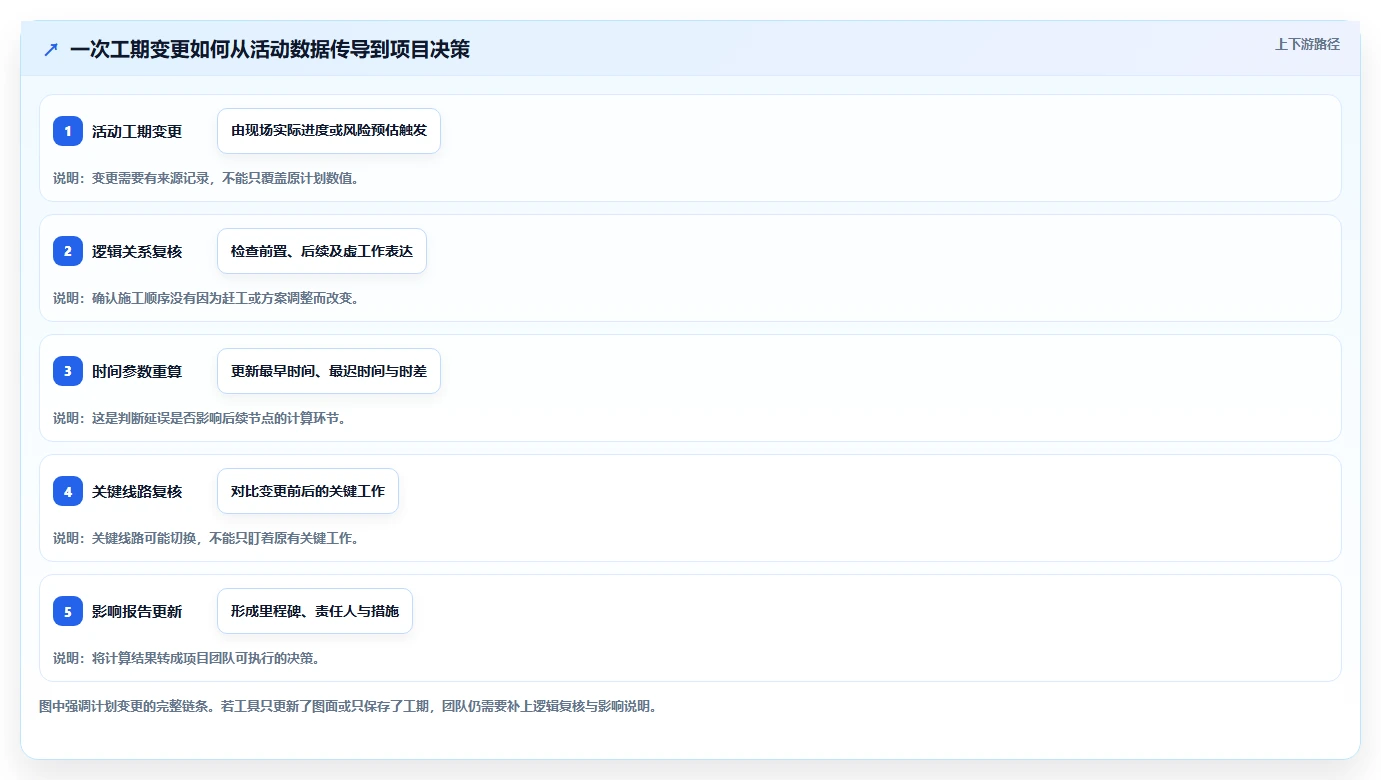Click the step 5 number badge
The image size is (1381, 780).
pyautogui.click(x=68, y=611)
